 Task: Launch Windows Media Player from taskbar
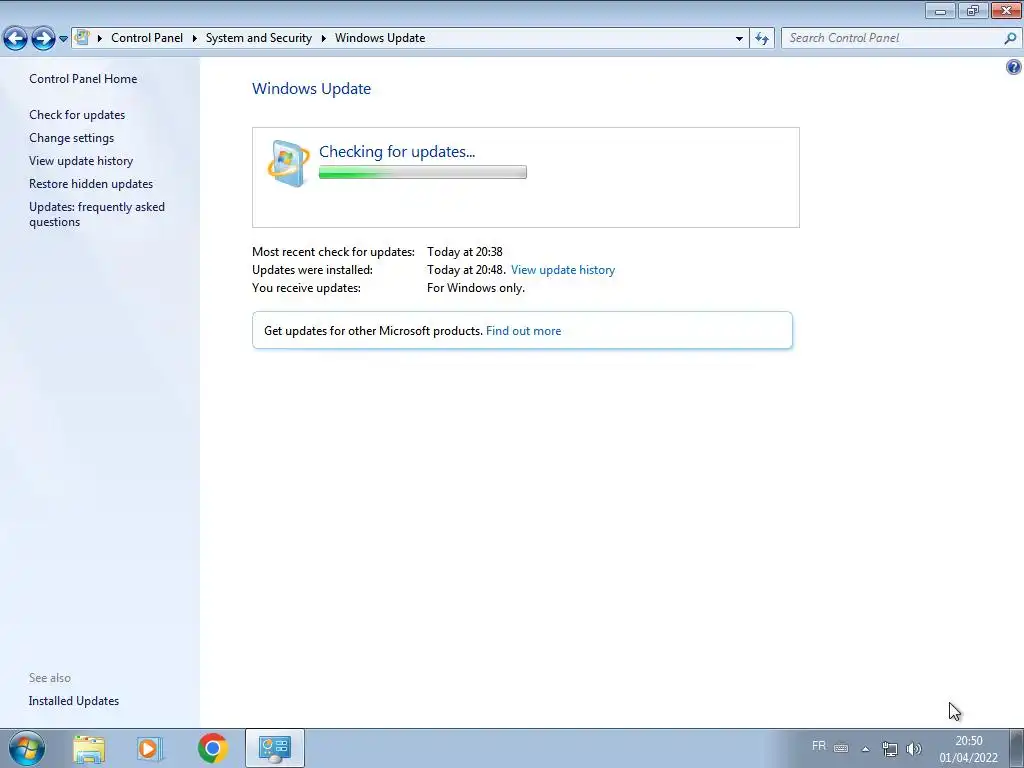click(x=150, y=748)
